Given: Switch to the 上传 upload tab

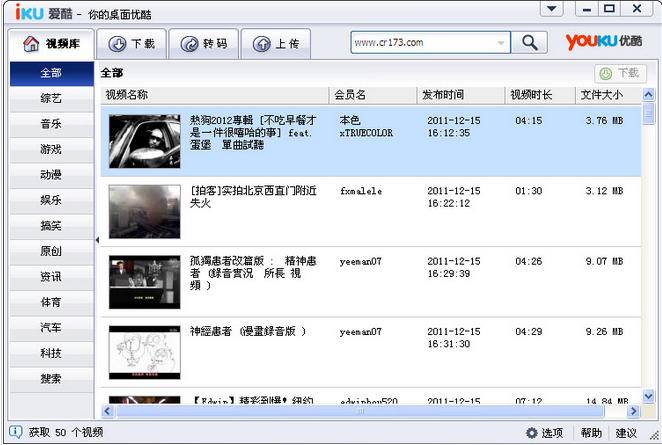Looking at the screenshot, I should click(x=276, y=44).
